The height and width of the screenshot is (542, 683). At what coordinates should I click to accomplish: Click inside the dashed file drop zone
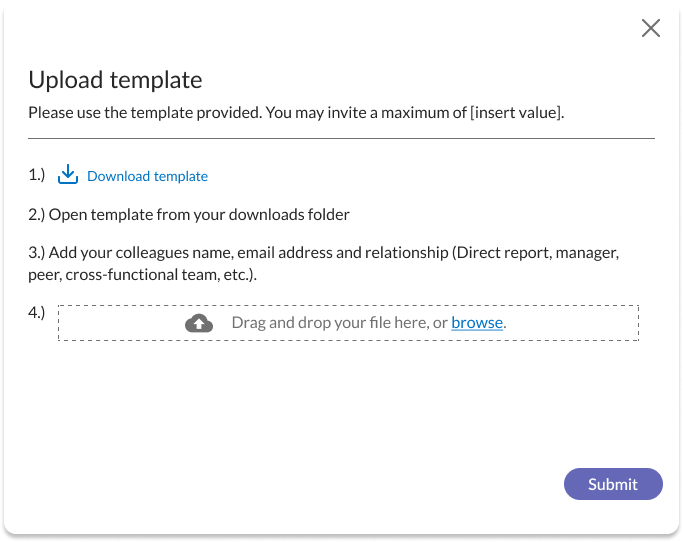pos(348,323)
